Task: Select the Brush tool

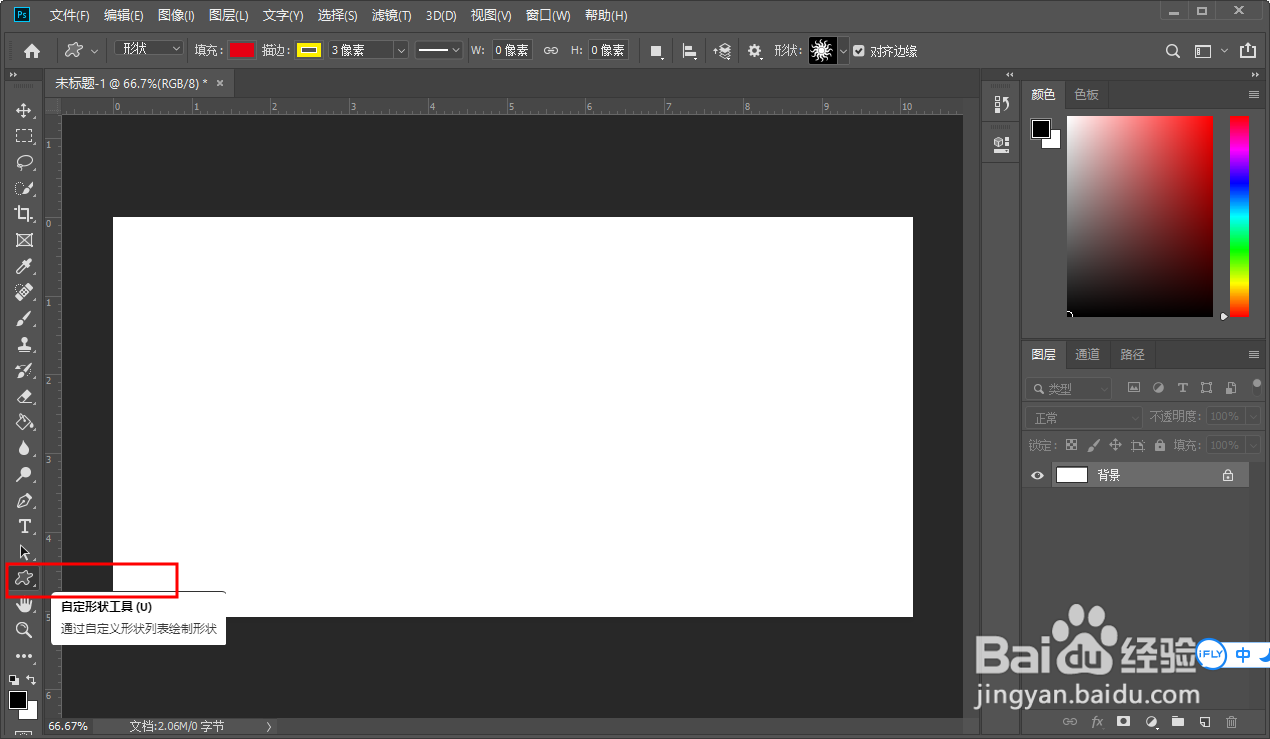Action: pyautogui.click(x=24, y=318)
